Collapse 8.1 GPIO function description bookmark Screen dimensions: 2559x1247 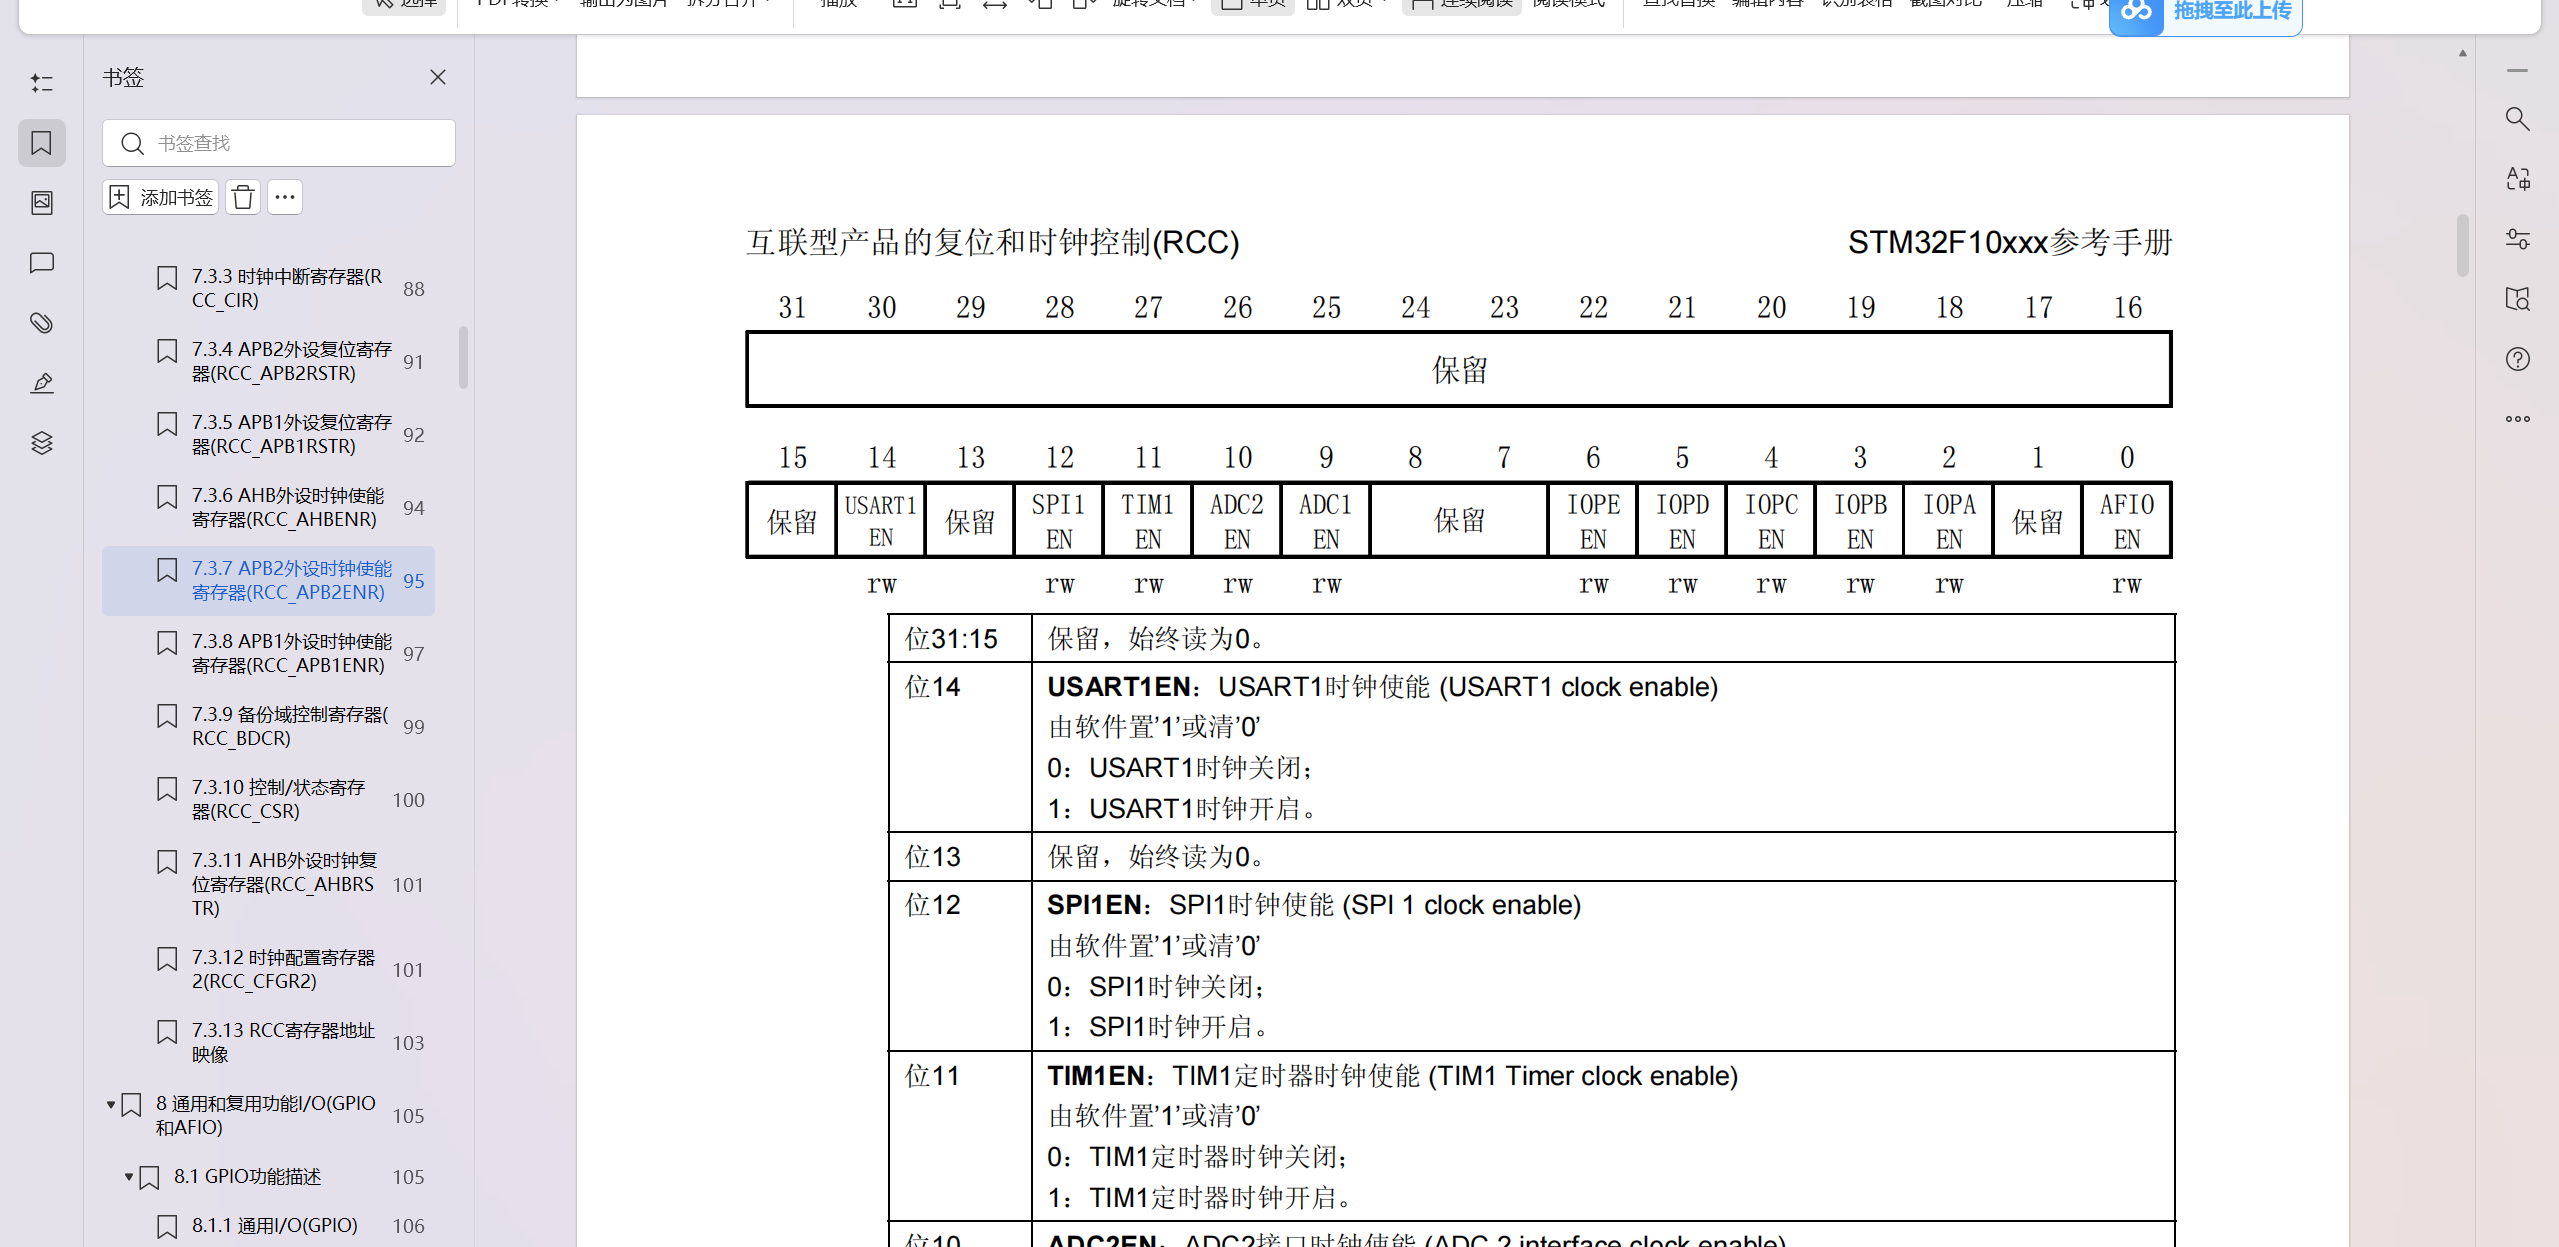click(x=129, y=1177)
